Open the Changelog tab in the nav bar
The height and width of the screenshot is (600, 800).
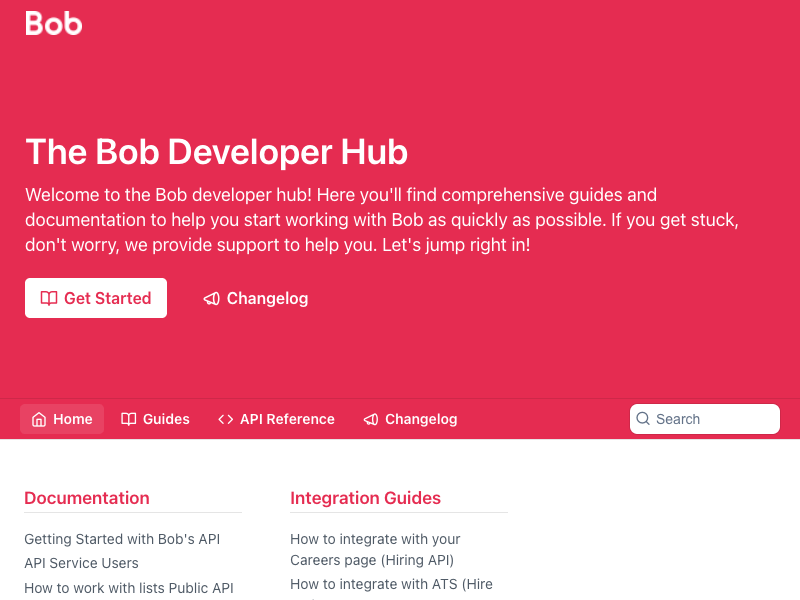(x=410, y=419)
